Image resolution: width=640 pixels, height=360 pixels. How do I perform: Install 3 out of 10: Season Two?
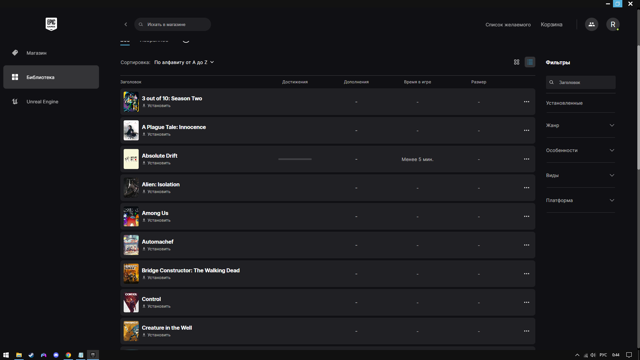(x=156, y=106)
